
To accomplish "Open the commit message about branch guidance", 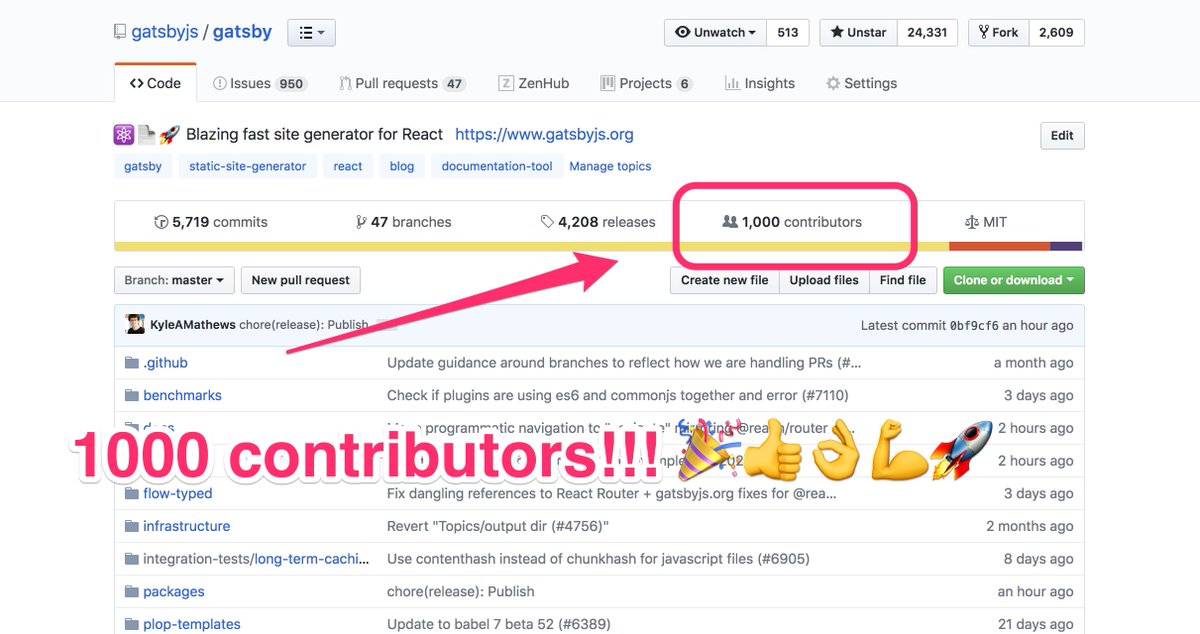I will pyautogui.click(x=624, y=363).
